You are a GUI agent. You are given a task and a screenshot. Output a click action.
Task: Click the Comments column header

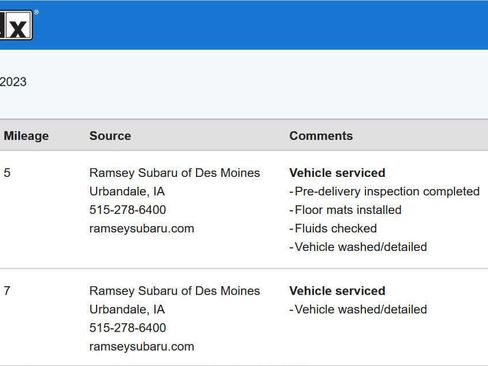(321, 136)
